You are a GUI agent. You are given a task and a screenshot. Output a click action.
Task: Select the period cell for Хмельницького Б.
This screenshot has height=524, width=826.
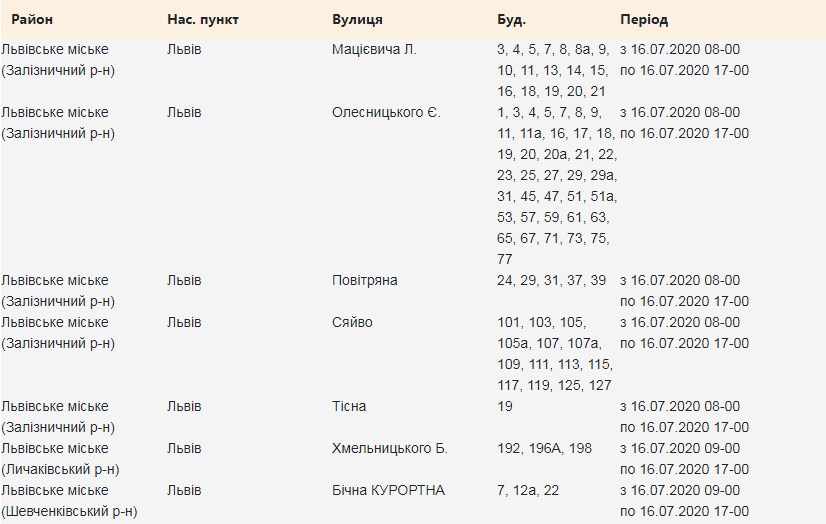[684, 458]
